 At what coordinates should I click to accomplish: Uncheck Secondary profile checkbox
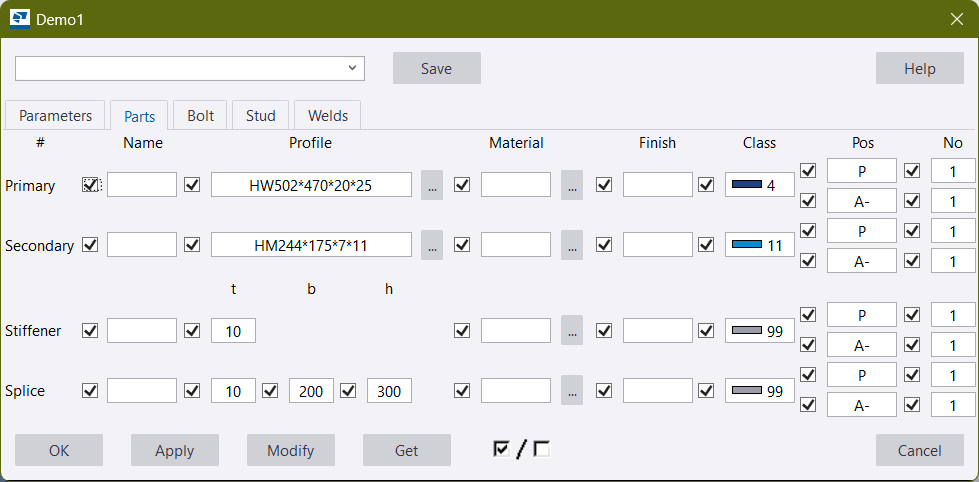pyautogui.click(x=192, y=245)
